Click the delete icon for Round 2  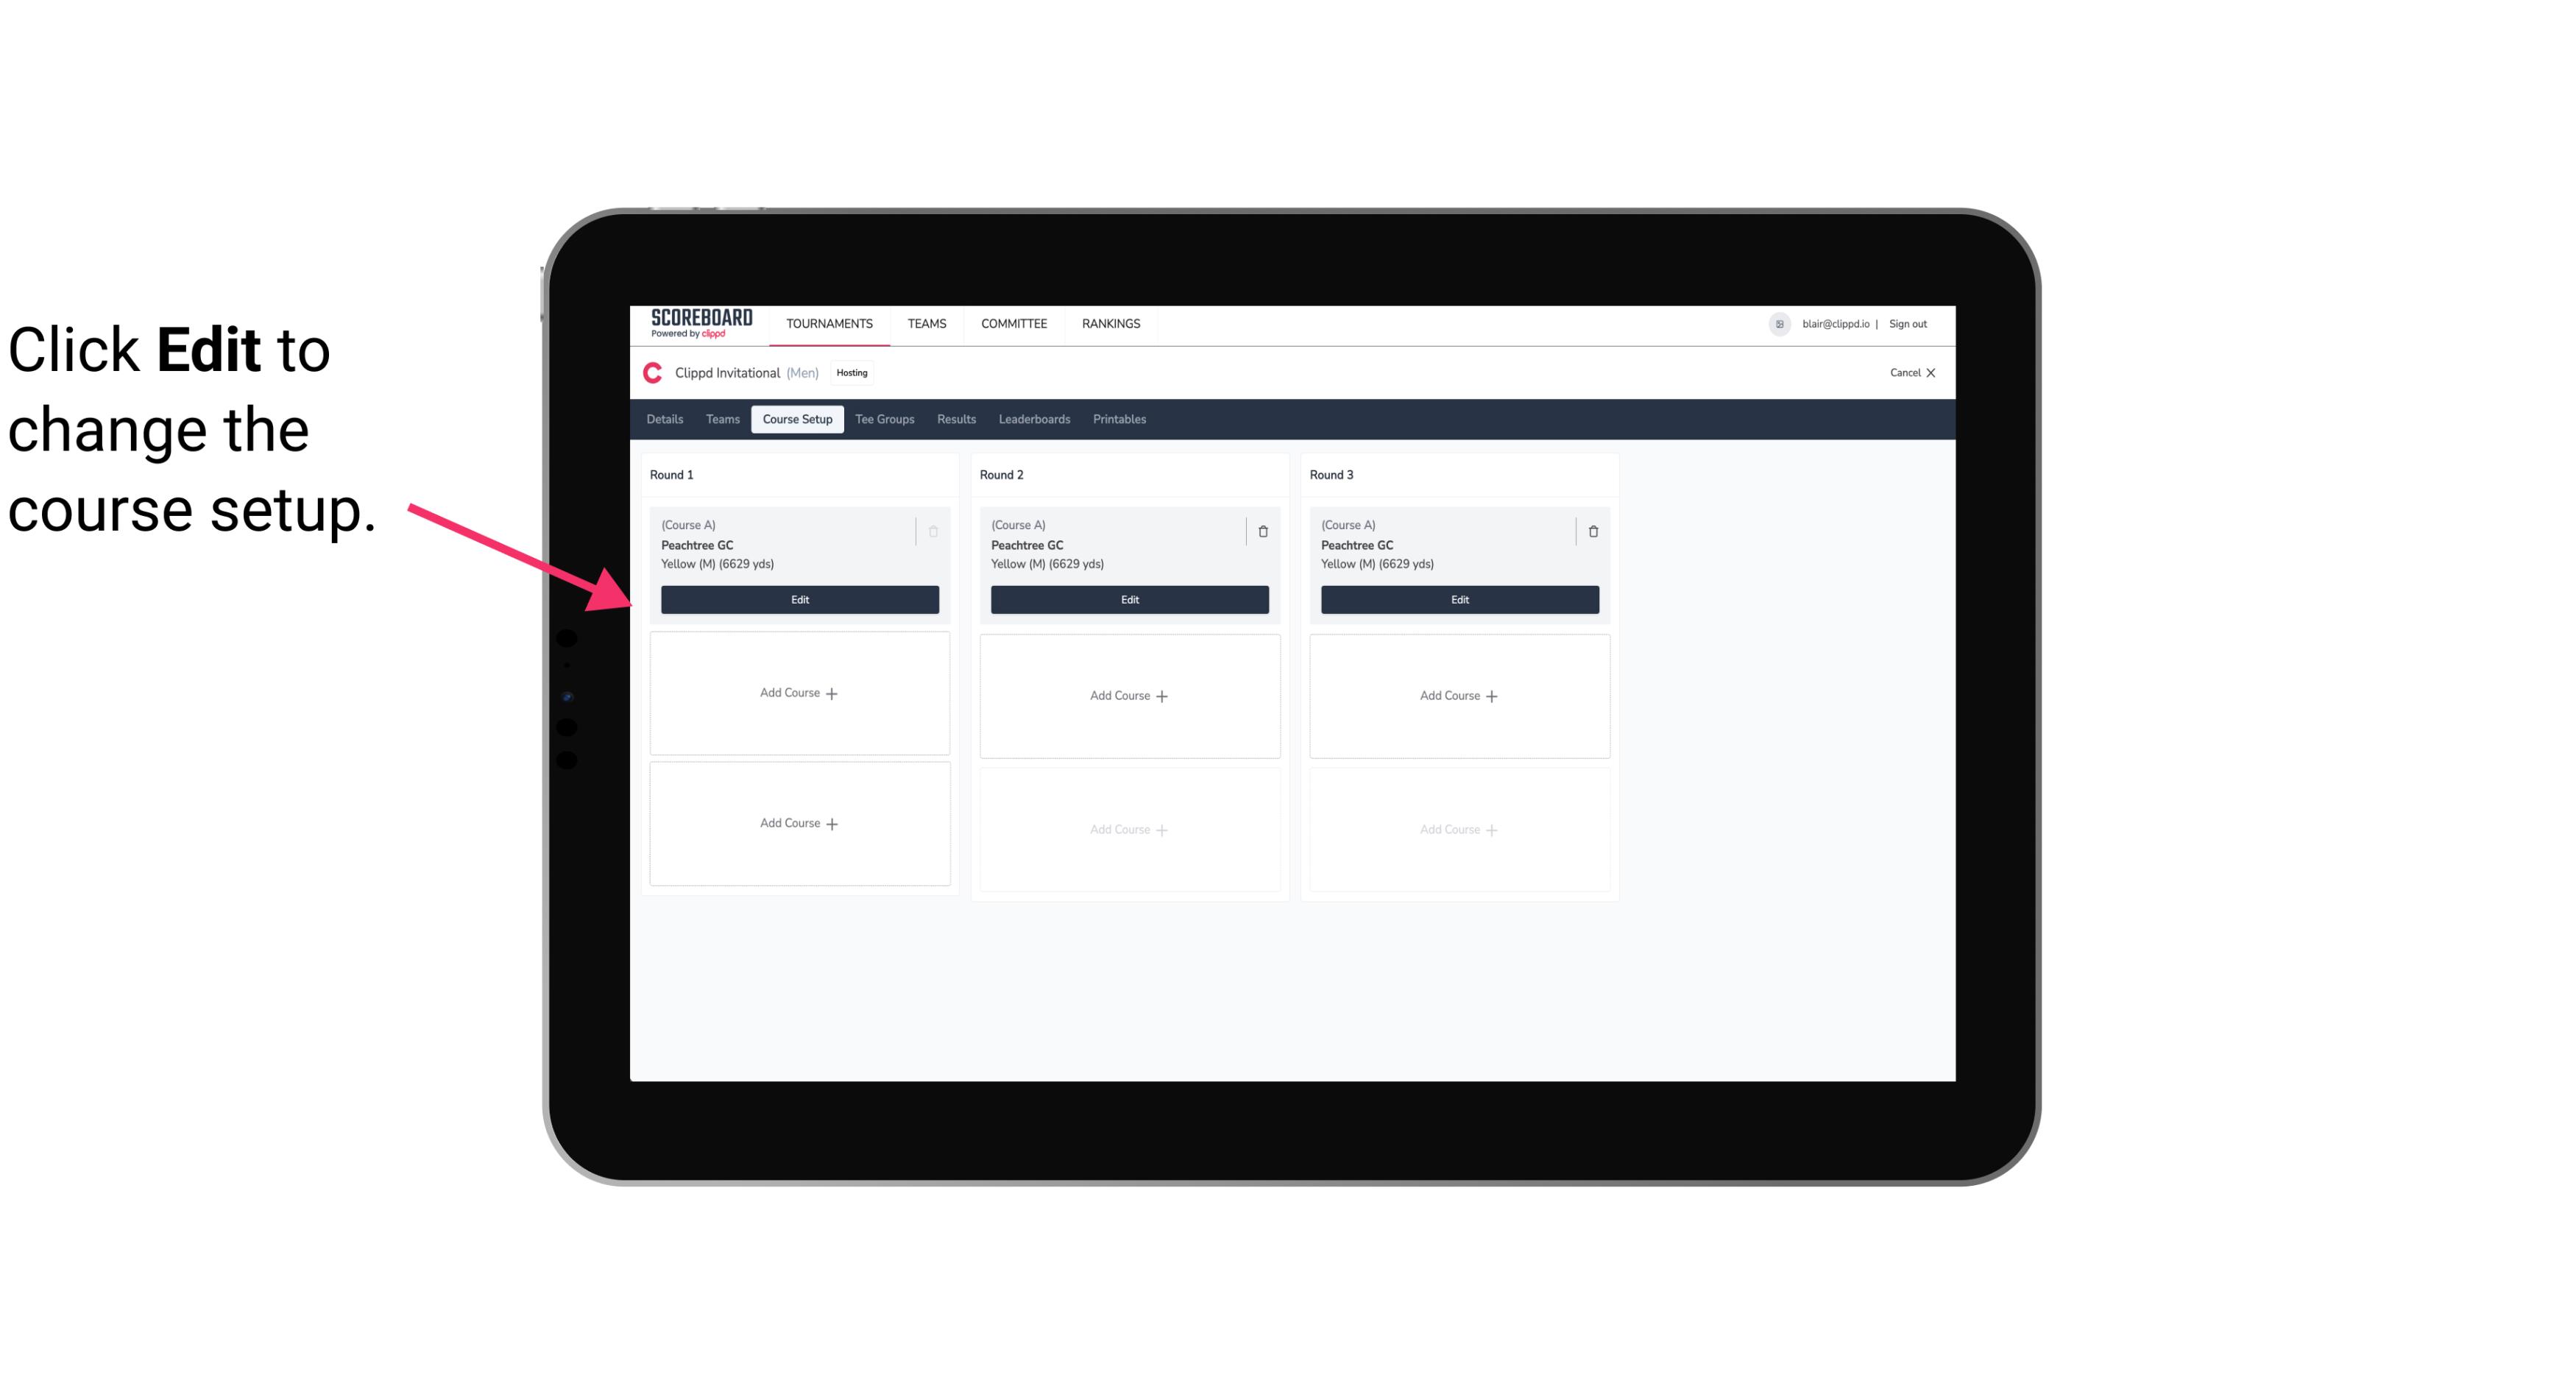coord(1262,531)
